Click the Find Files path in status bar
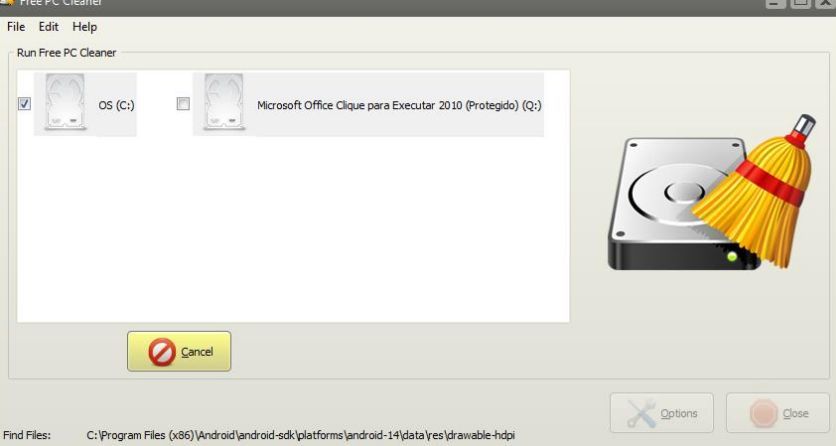Screen dimensions: 836x446 [x=301, y=435]
